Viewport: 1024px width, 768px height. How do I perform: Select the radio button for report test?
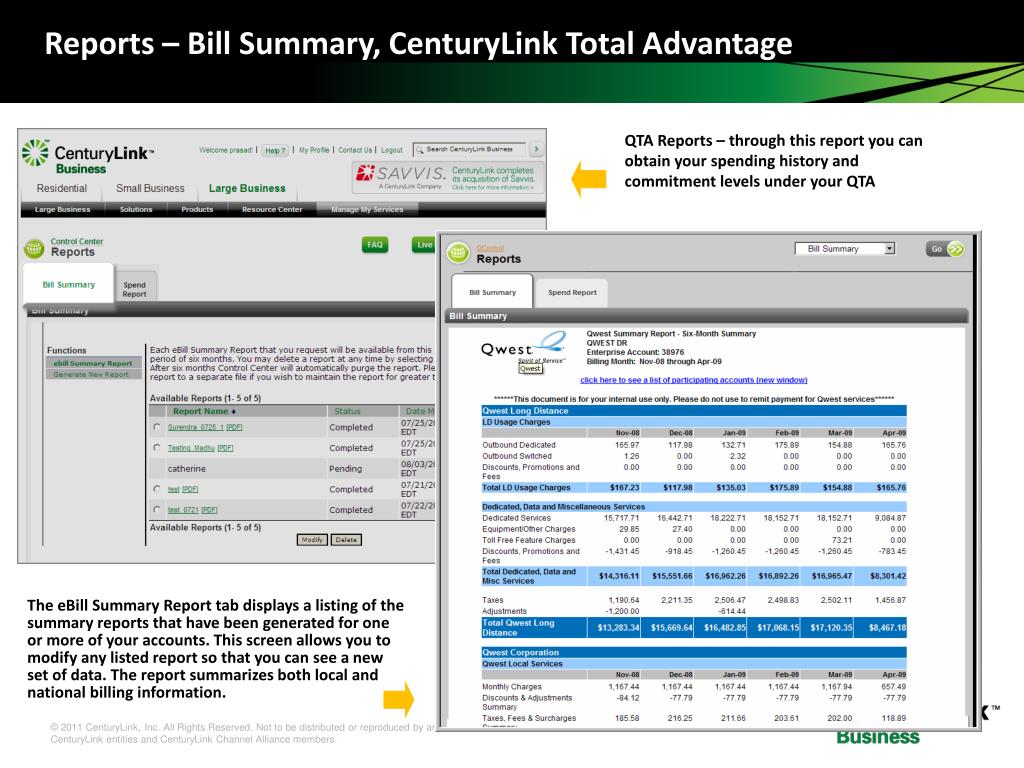click(157, 489)
